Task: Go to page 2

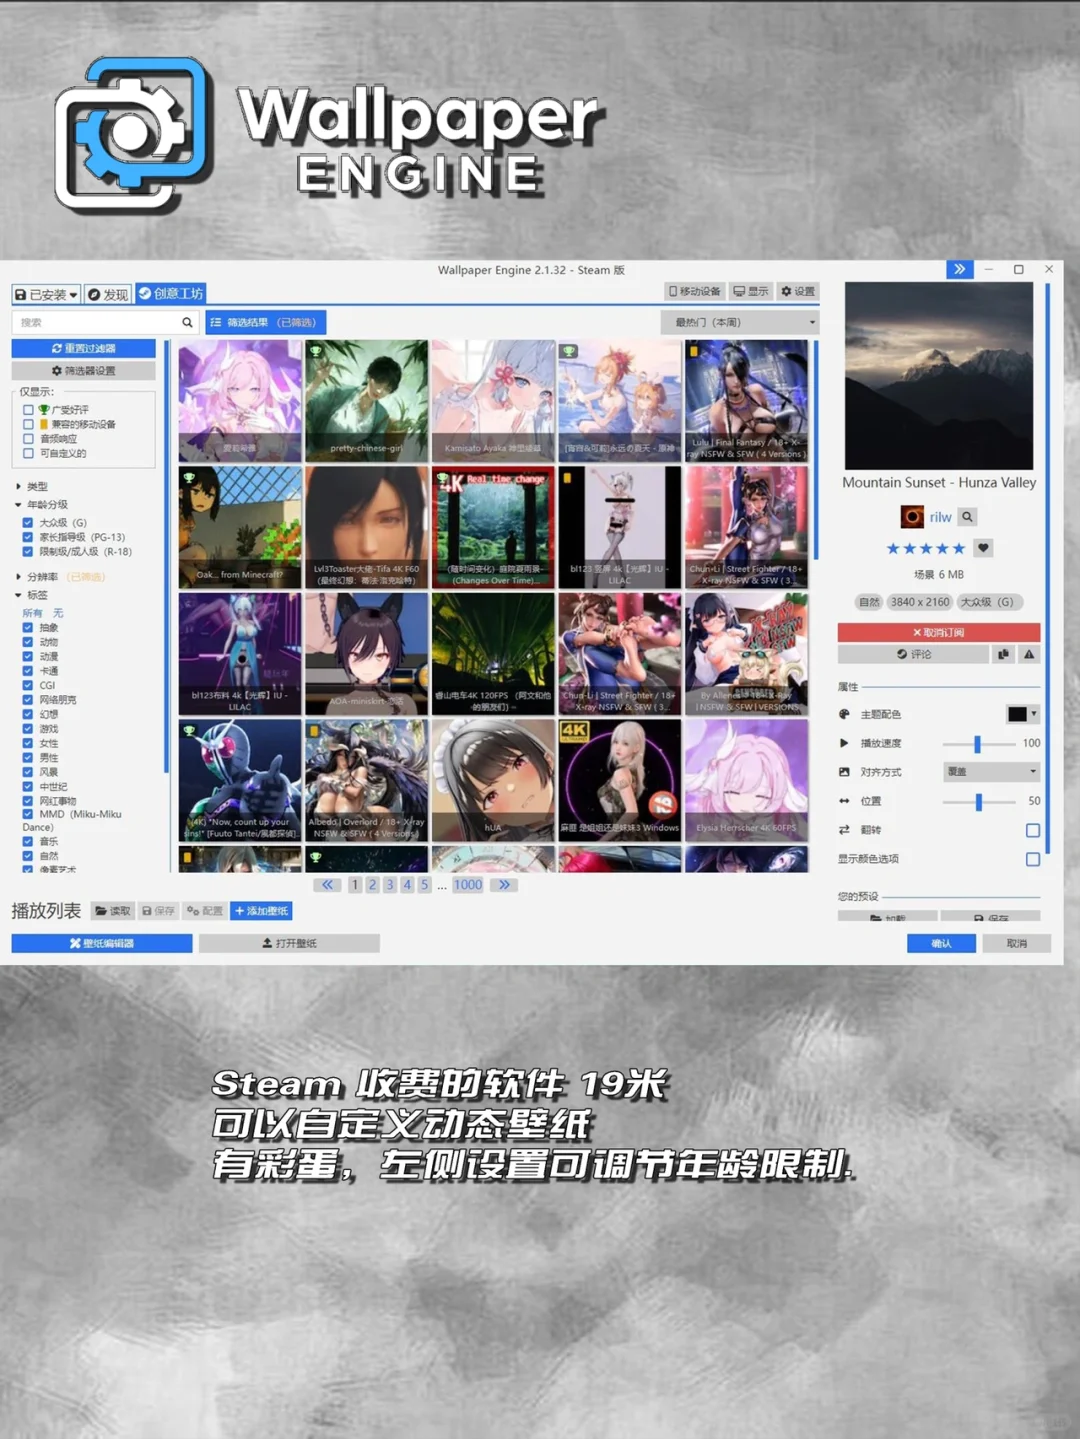Action: point(372,885)
